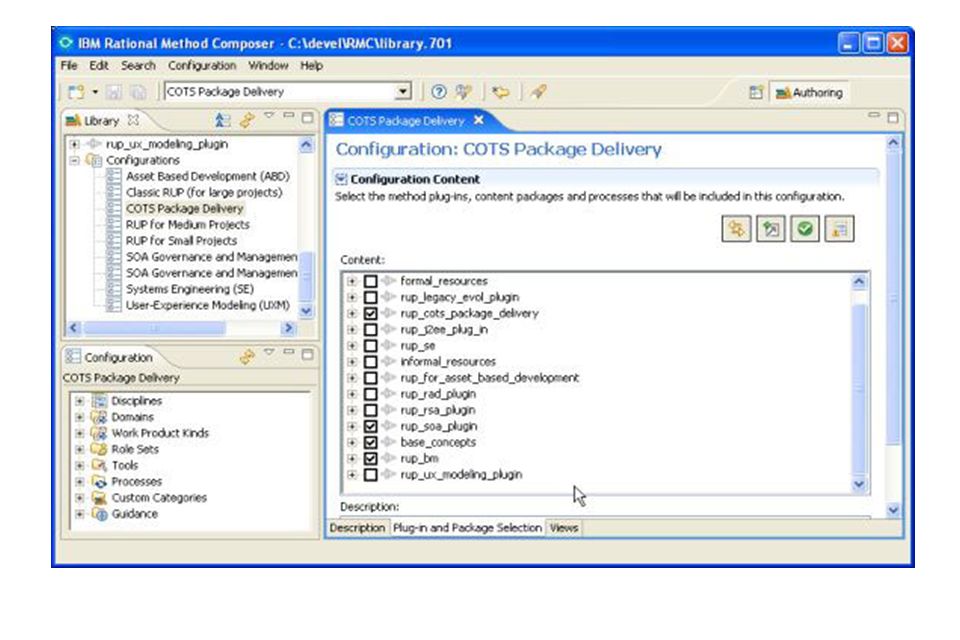Image resolution: width=960 pixels, height=640 pixels.
Task: Click the pin toolbar icon
Action: 539,92
